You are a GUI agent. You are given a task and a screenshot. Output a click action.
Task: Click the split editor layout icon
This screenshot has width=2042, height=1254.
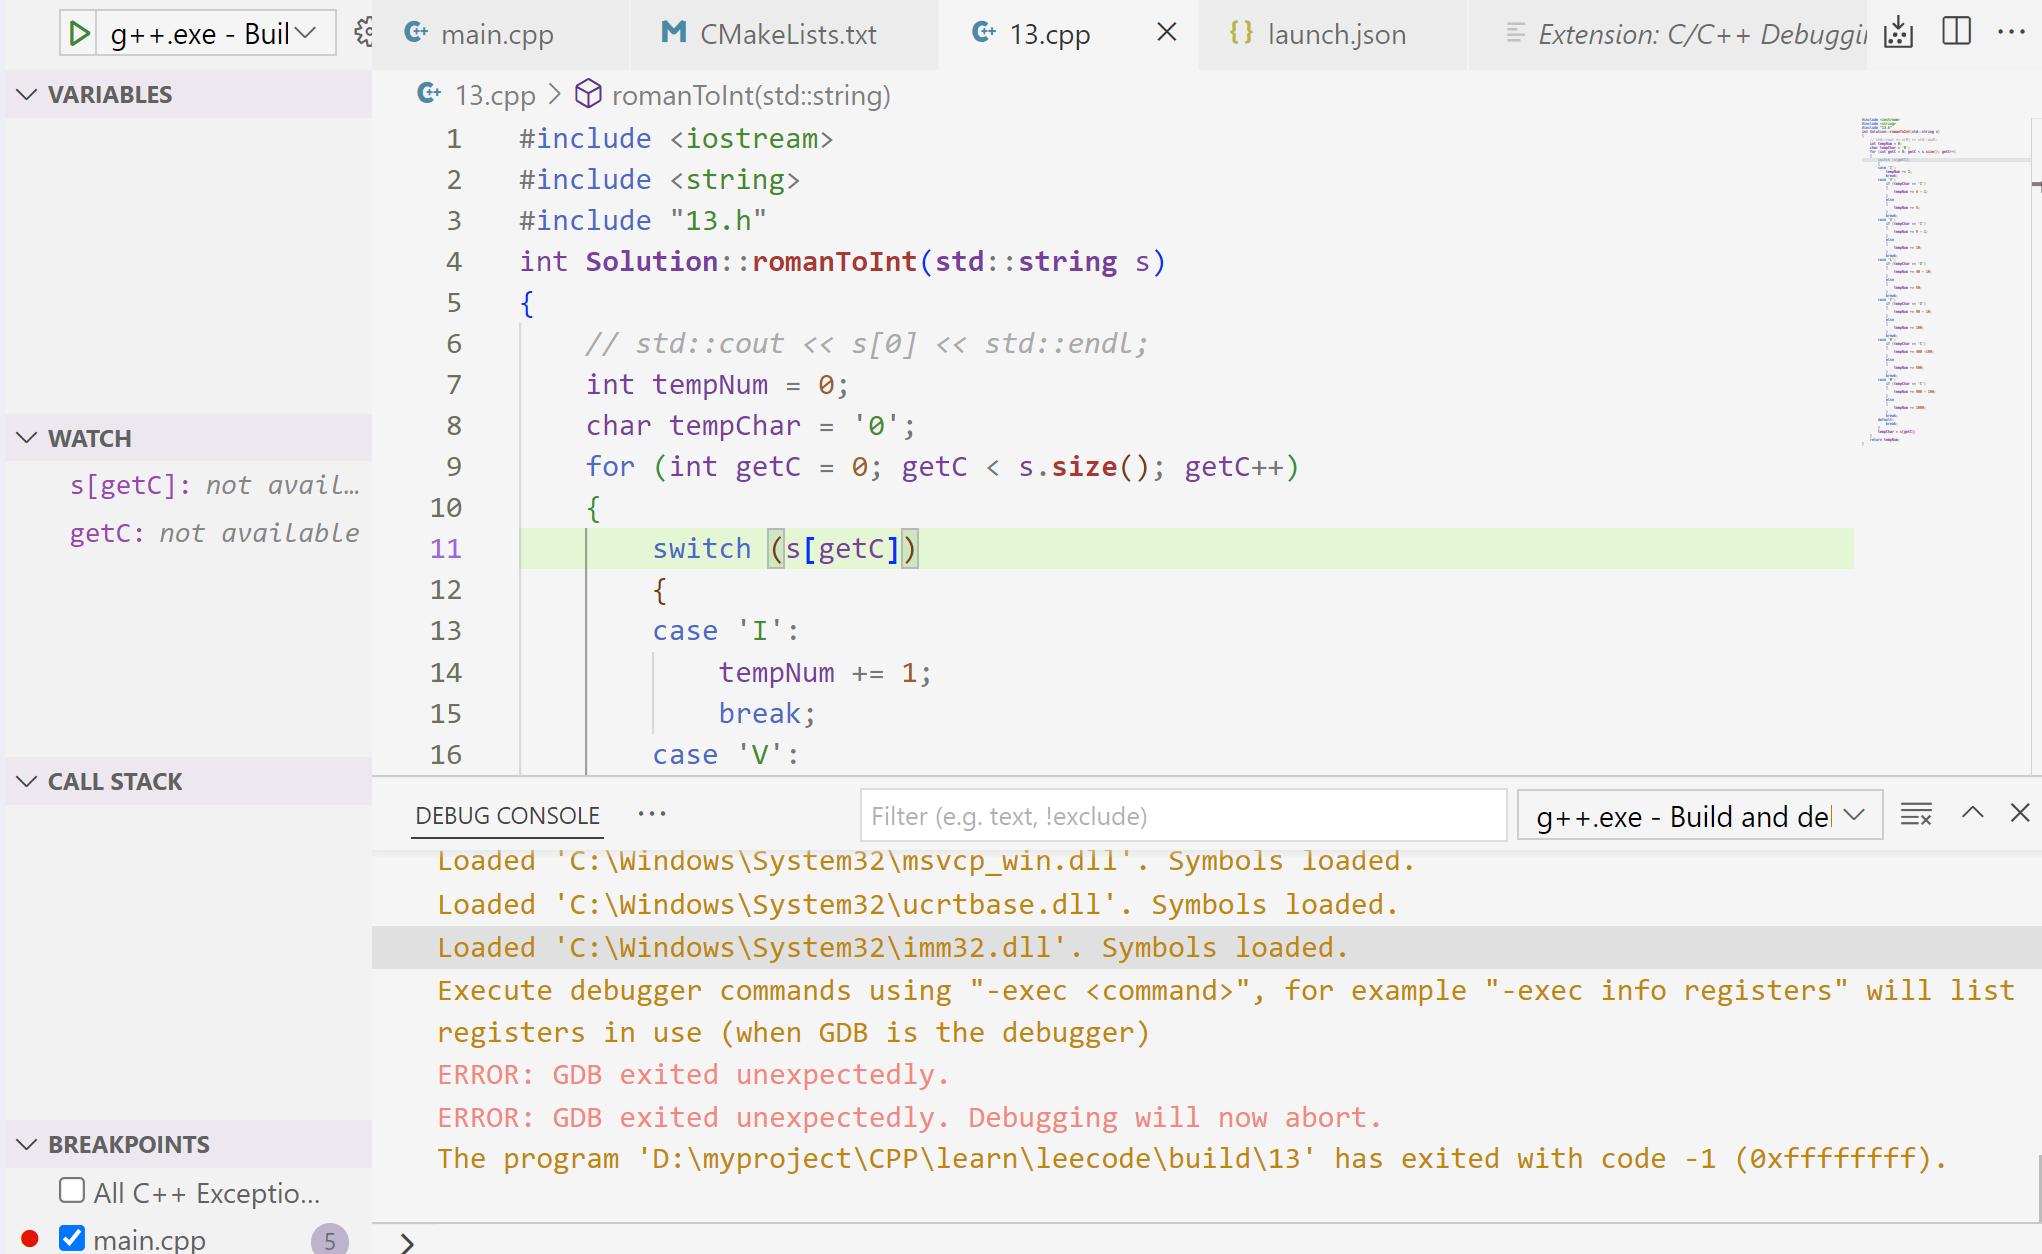(x=1956, y=34)
